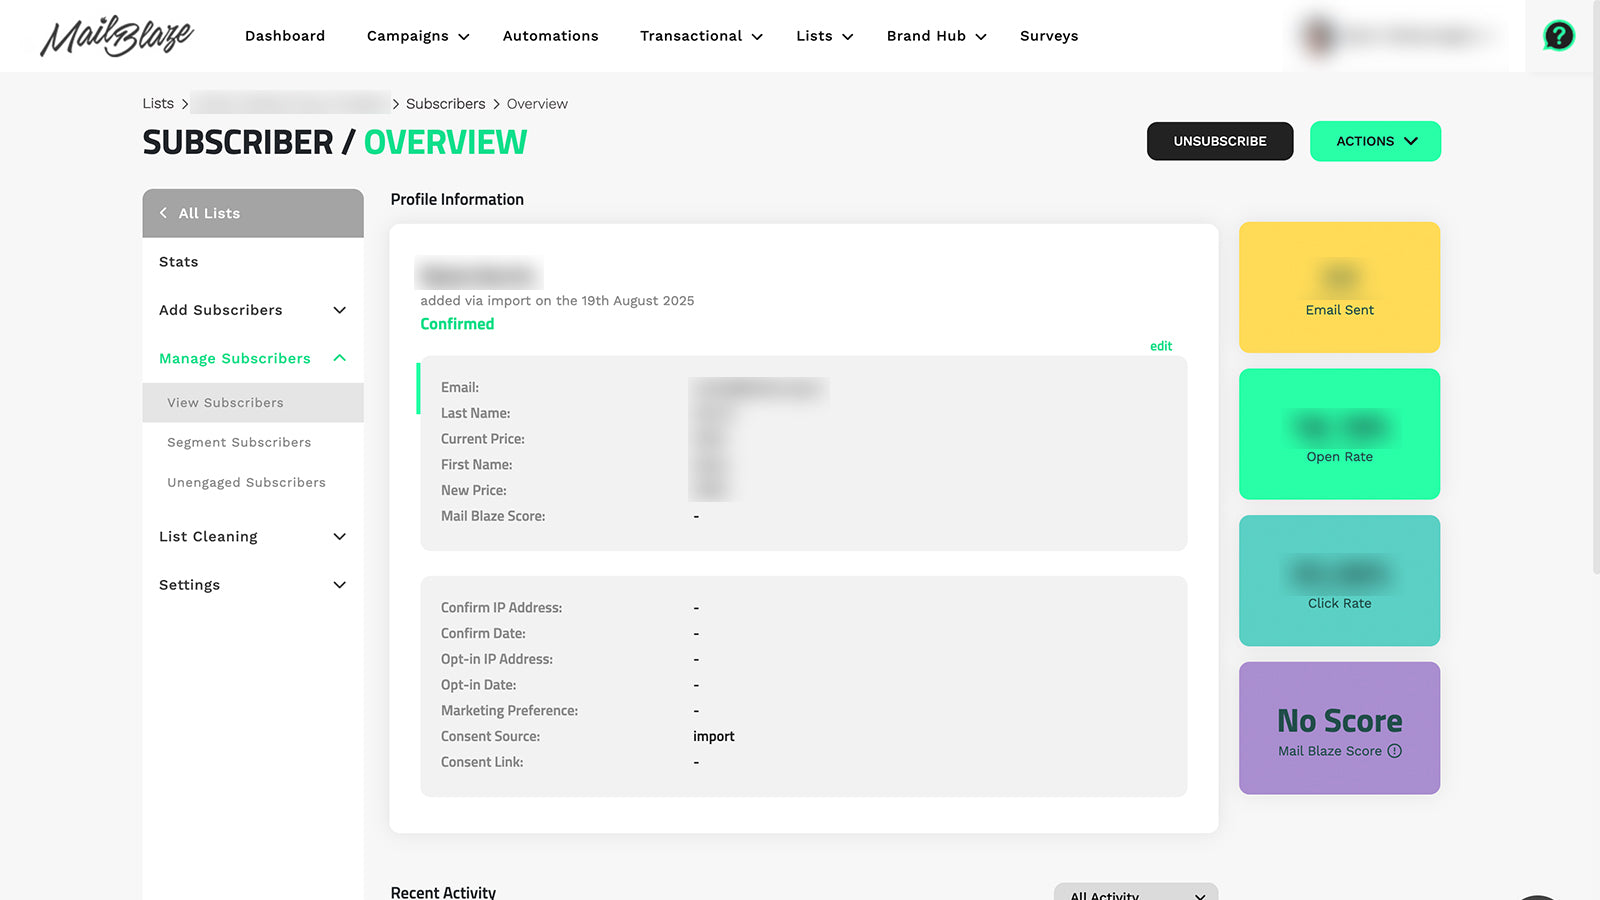Click the info icon next to Mail Blaze Score
Viewport: 1600px width, 900px height.
point(1397,751)
